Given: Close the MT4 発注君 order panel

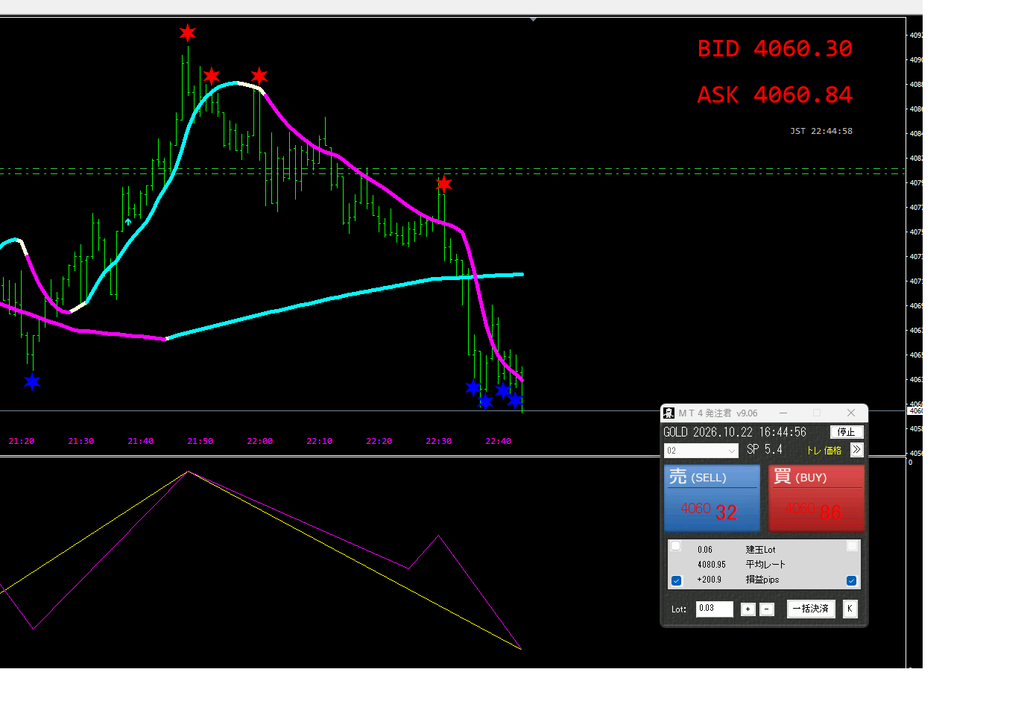Looking at the screenshot, I should [850, 413].
